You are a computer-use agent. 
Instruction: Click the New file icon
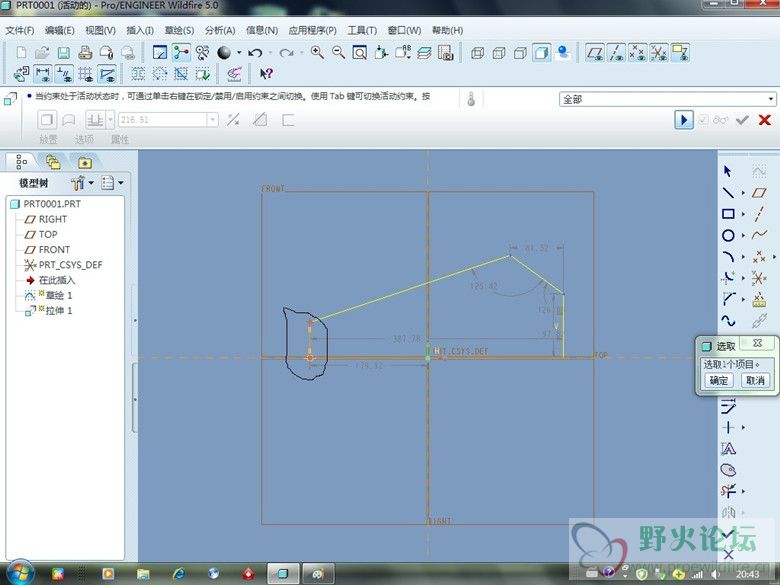pyautogui.click(x=21, y=53)
